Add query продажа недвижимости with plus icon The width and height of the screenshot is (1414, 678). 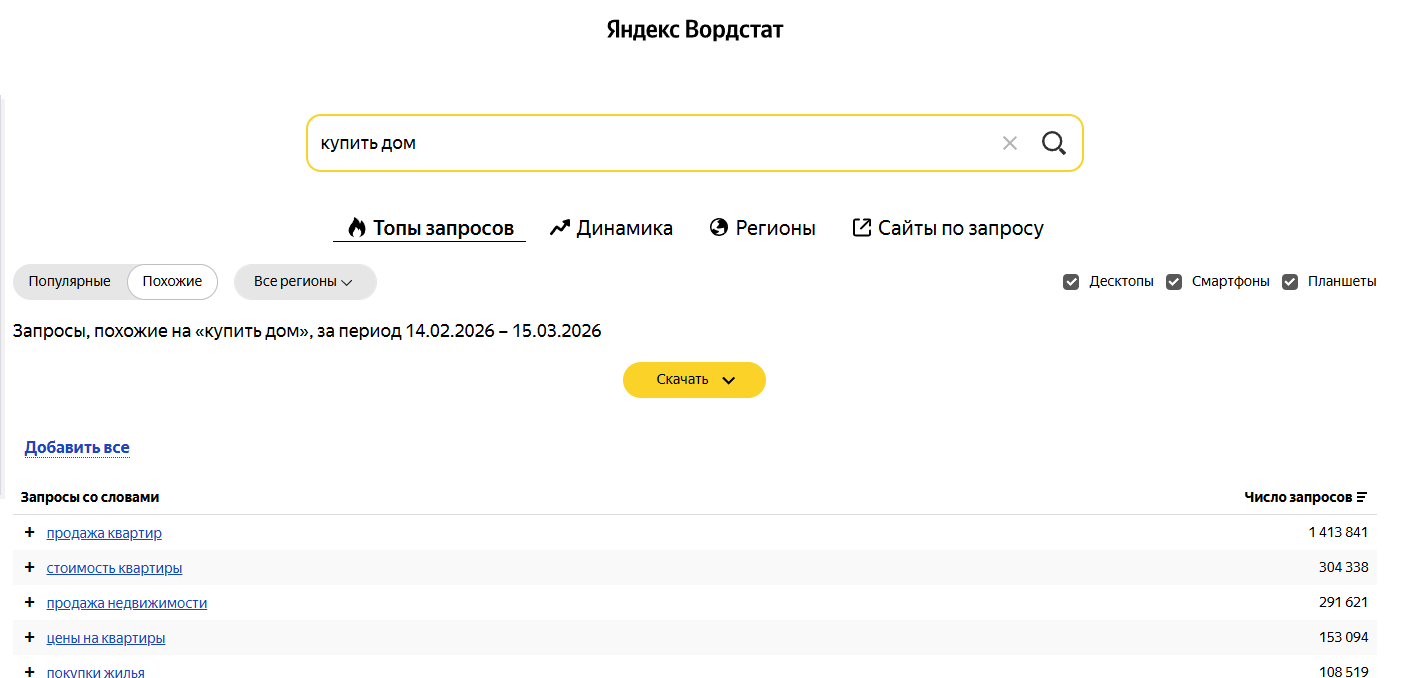(29, 602)
